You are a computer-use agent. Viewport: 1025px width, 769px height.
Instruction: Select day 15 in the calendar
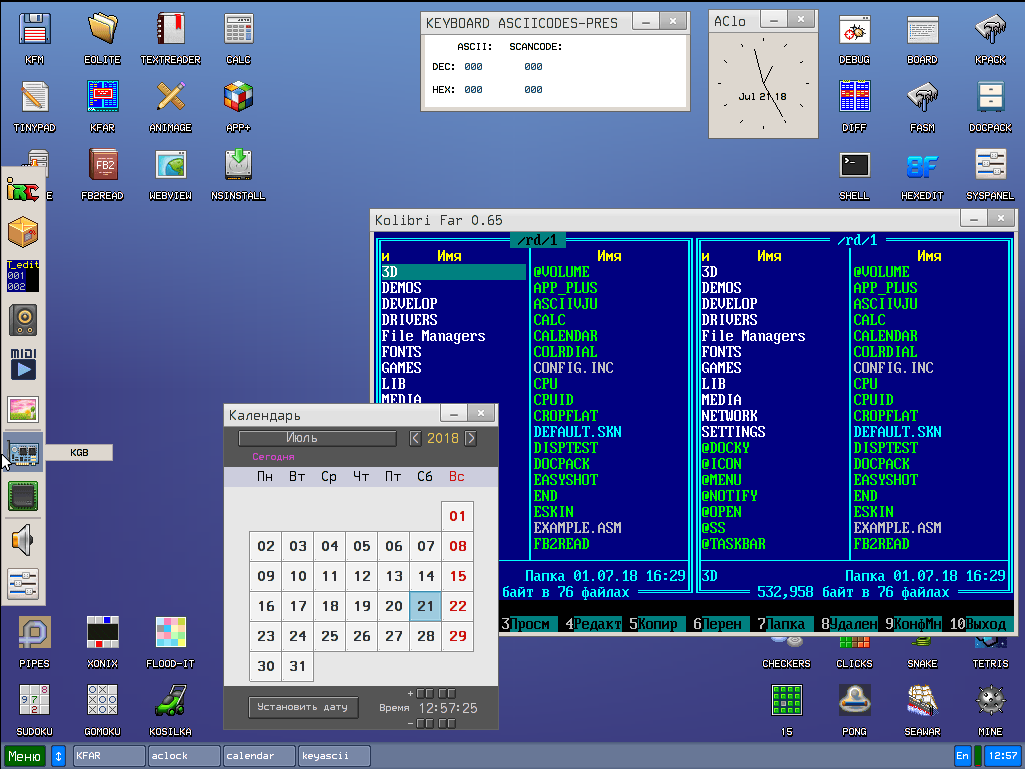coord(458,576)
